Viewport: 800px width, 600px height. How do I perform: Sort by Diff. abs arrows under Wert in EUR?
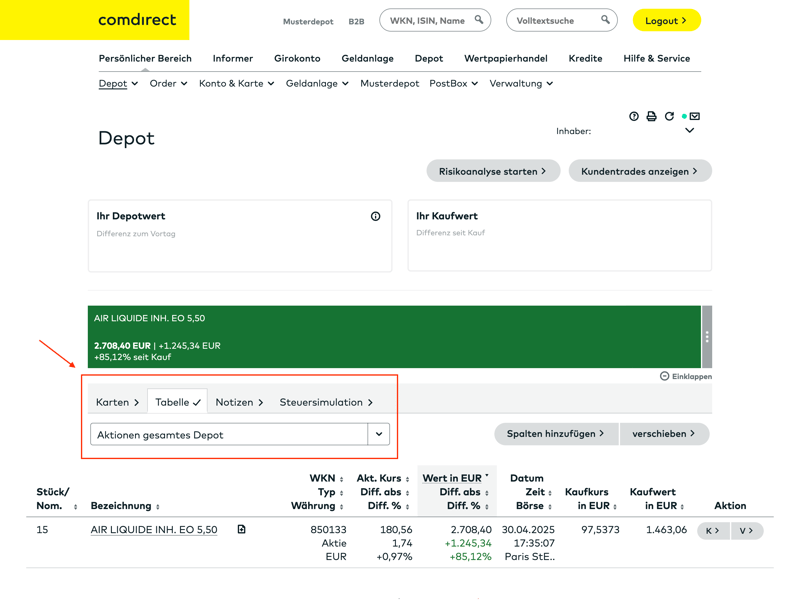point(486,493)
